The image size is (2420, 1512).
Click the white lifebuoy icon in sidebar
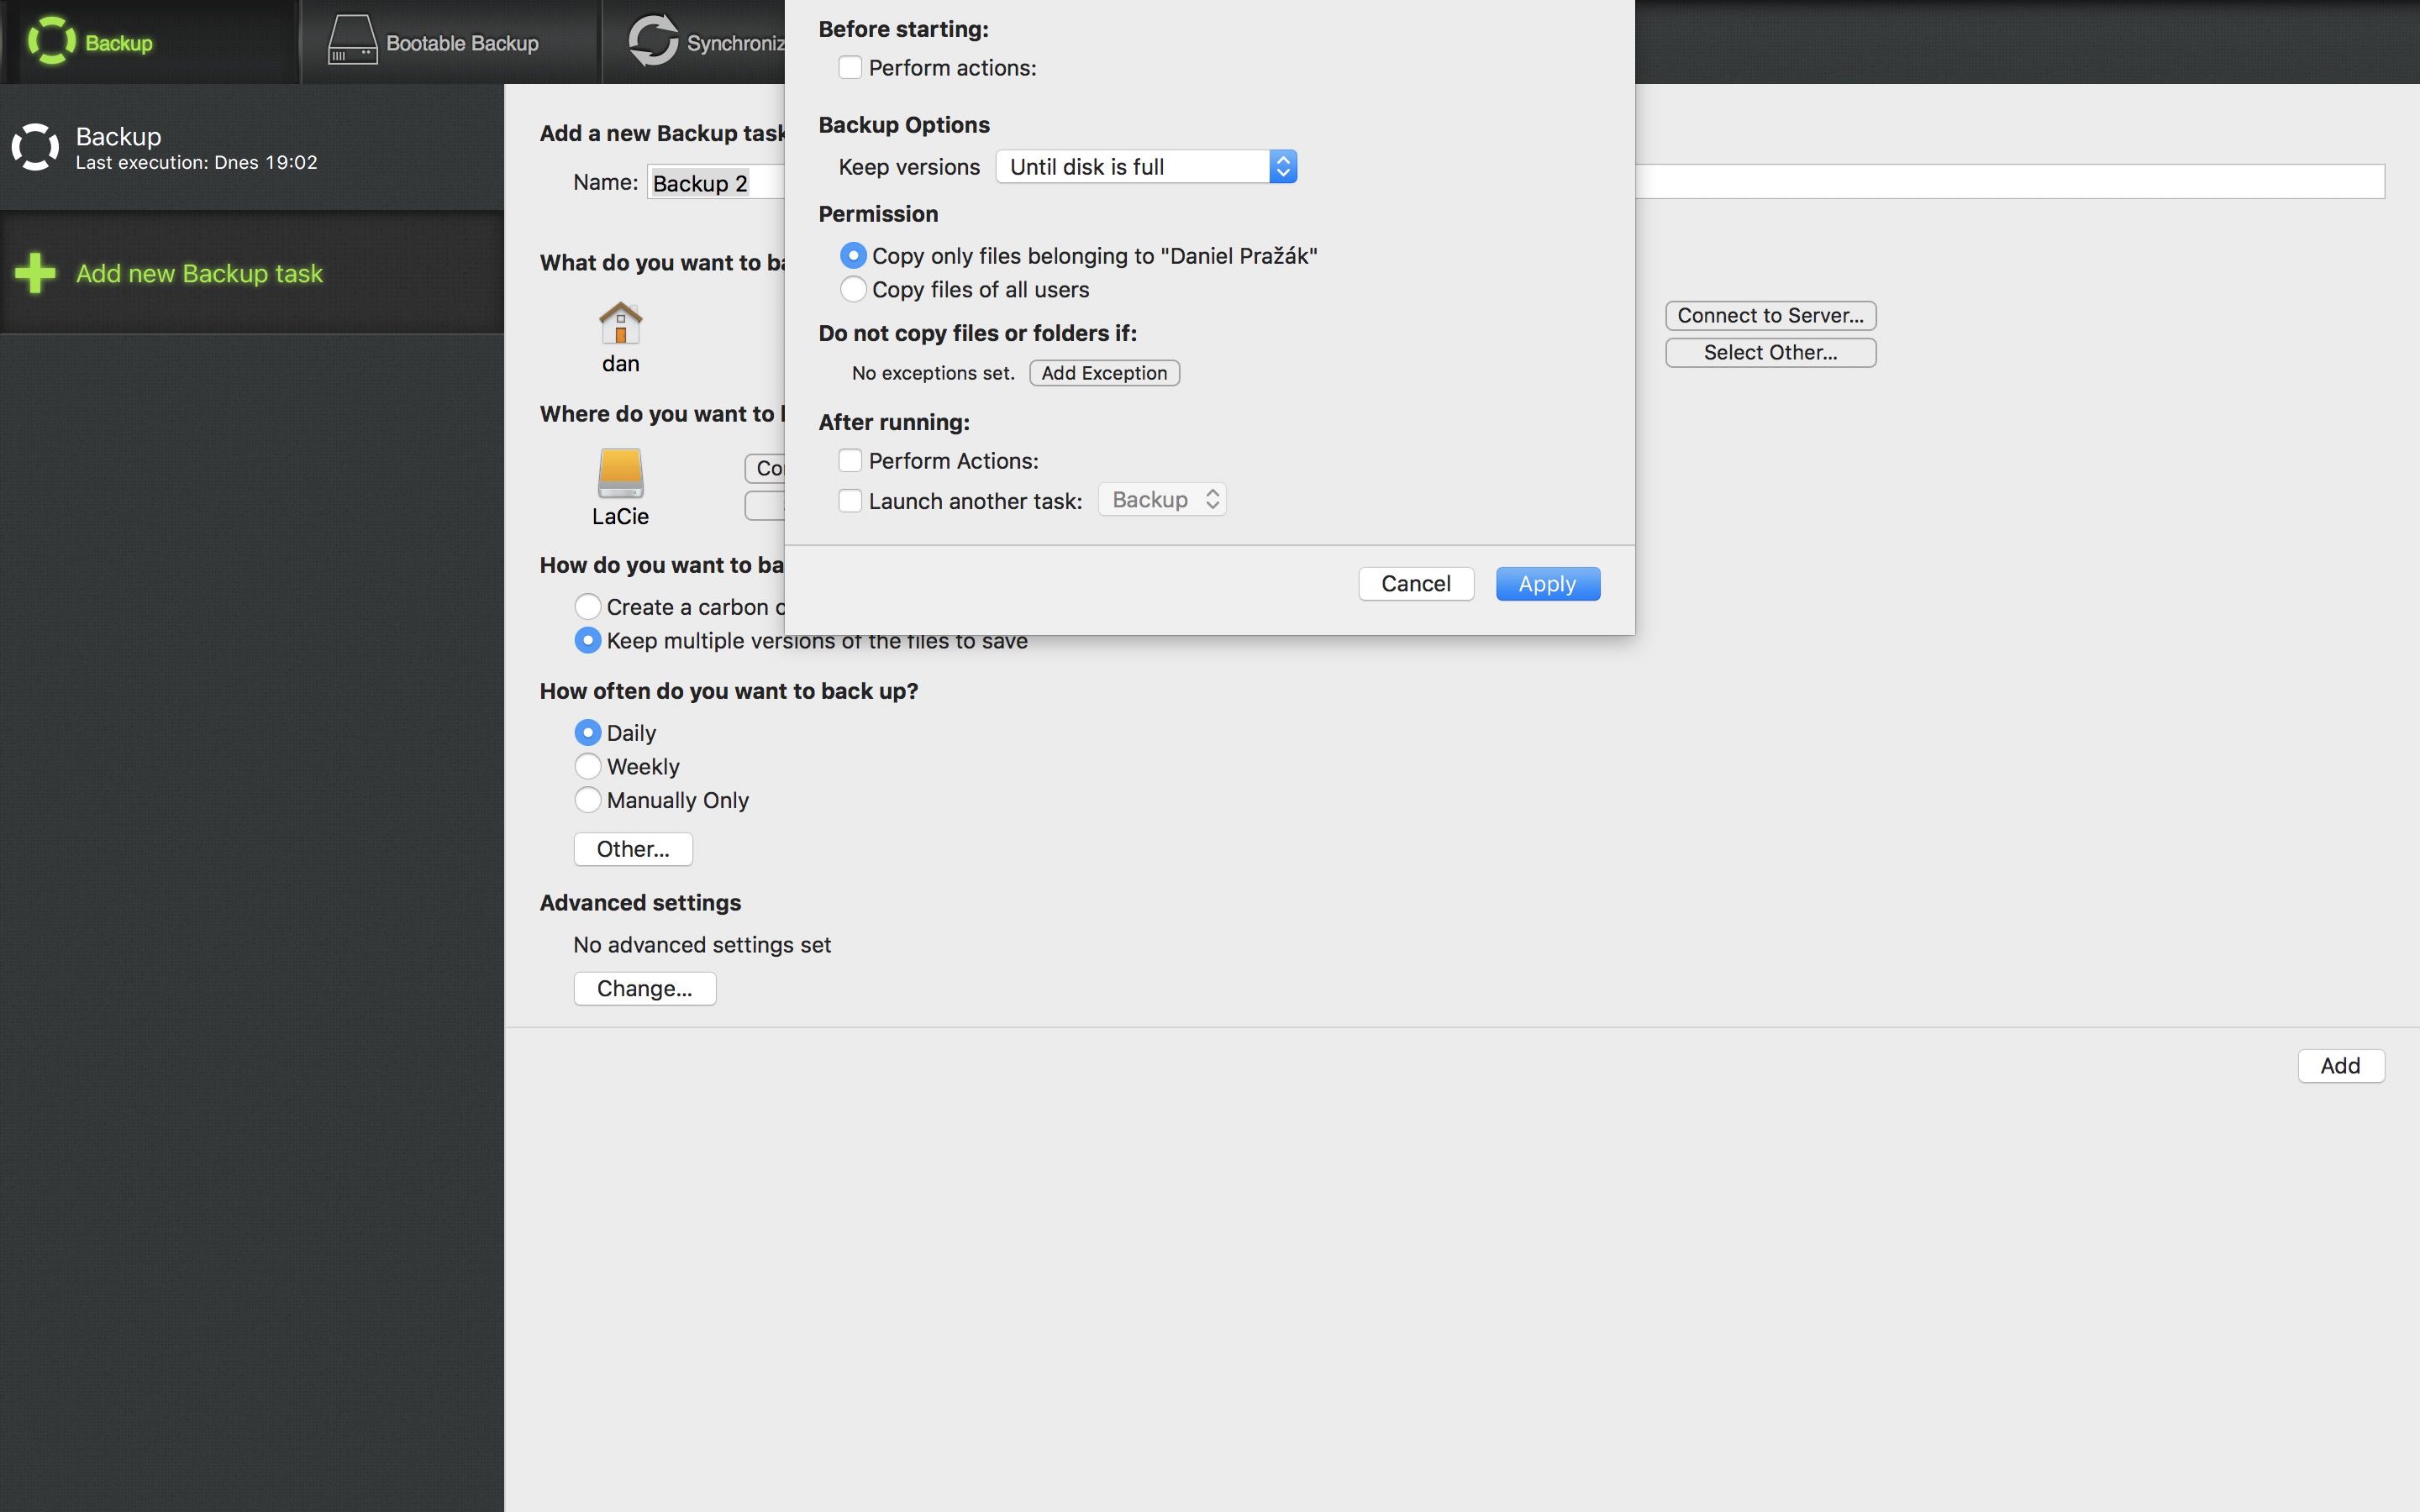point(35,147)
